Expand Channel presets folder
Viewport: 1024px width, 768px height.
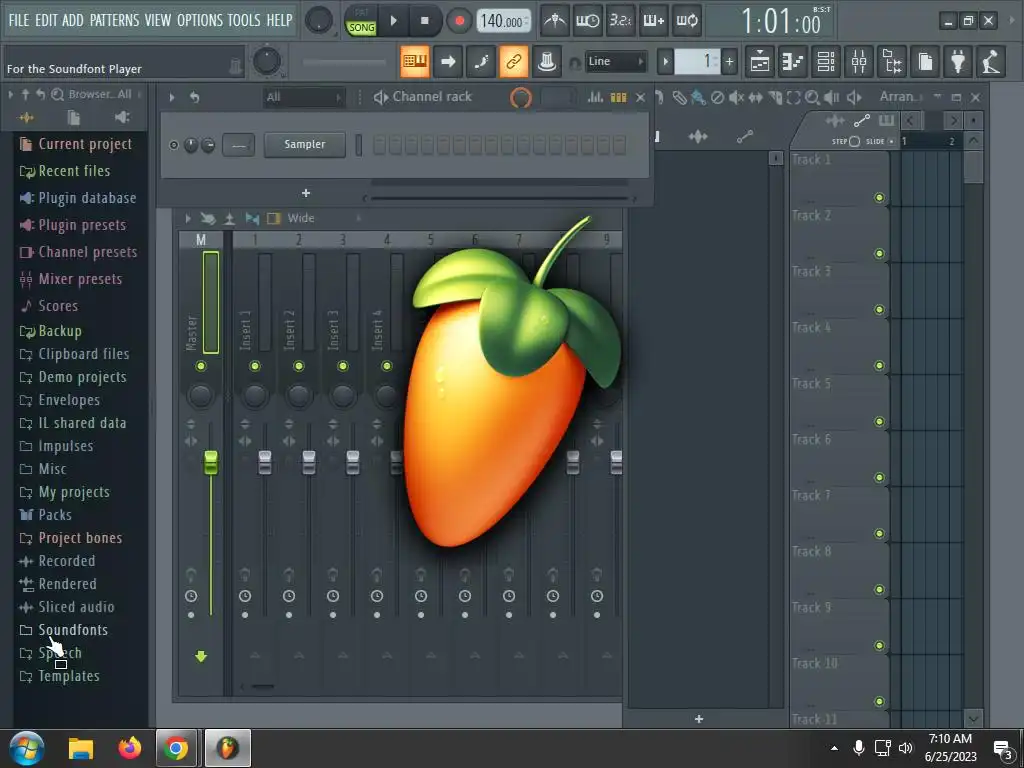(78, 252)
